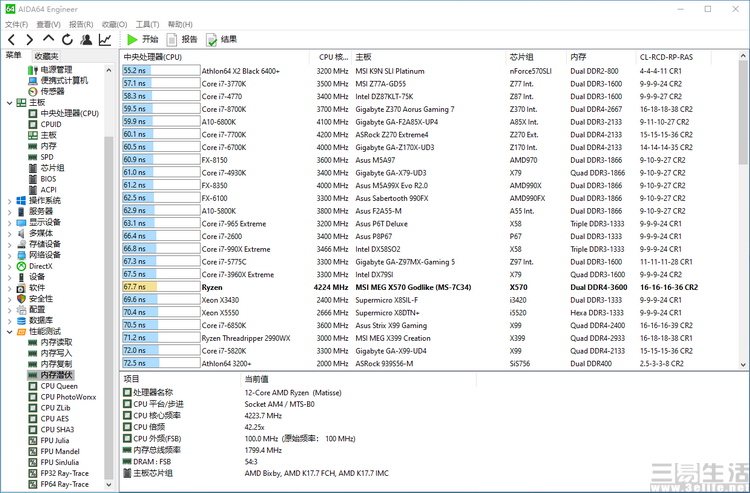
Task: Collapse the 主板 tree node
Action: 10,103
